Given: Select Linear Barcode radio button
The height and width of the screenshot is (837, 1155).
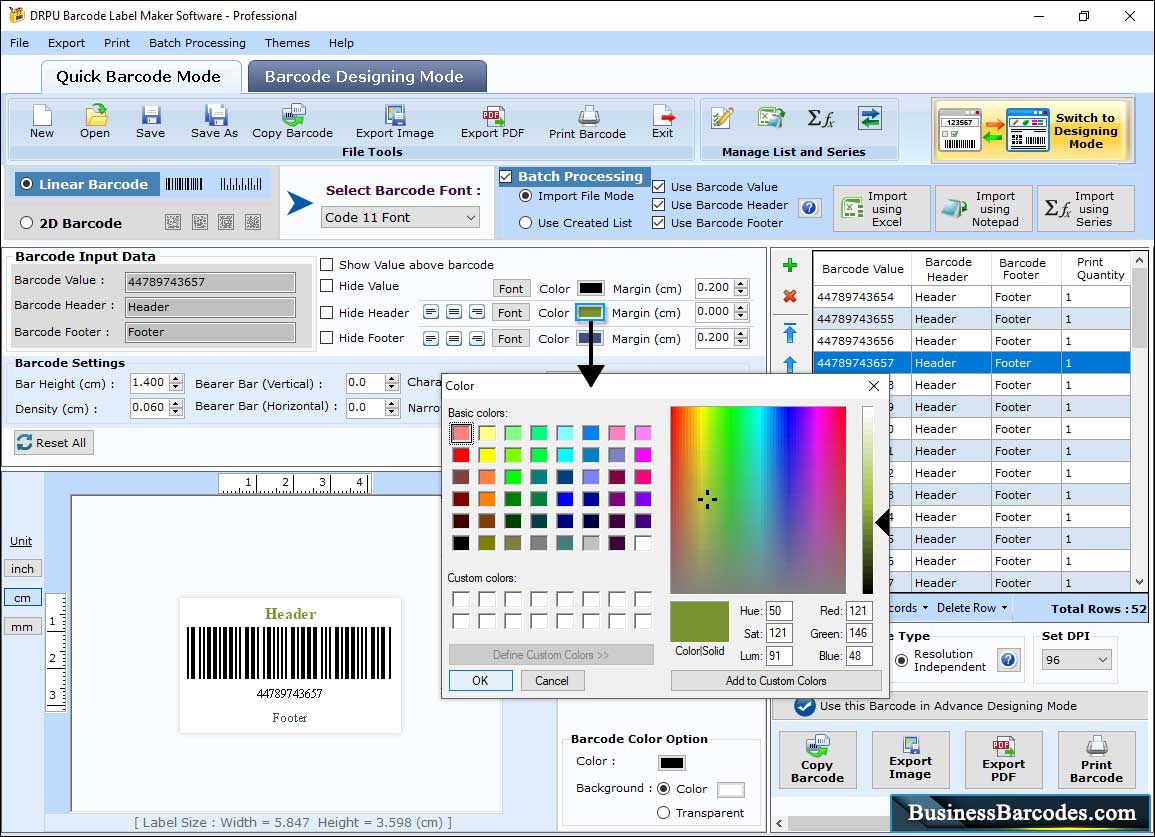Looking at the screenshot, I should [x=27, y=184].
